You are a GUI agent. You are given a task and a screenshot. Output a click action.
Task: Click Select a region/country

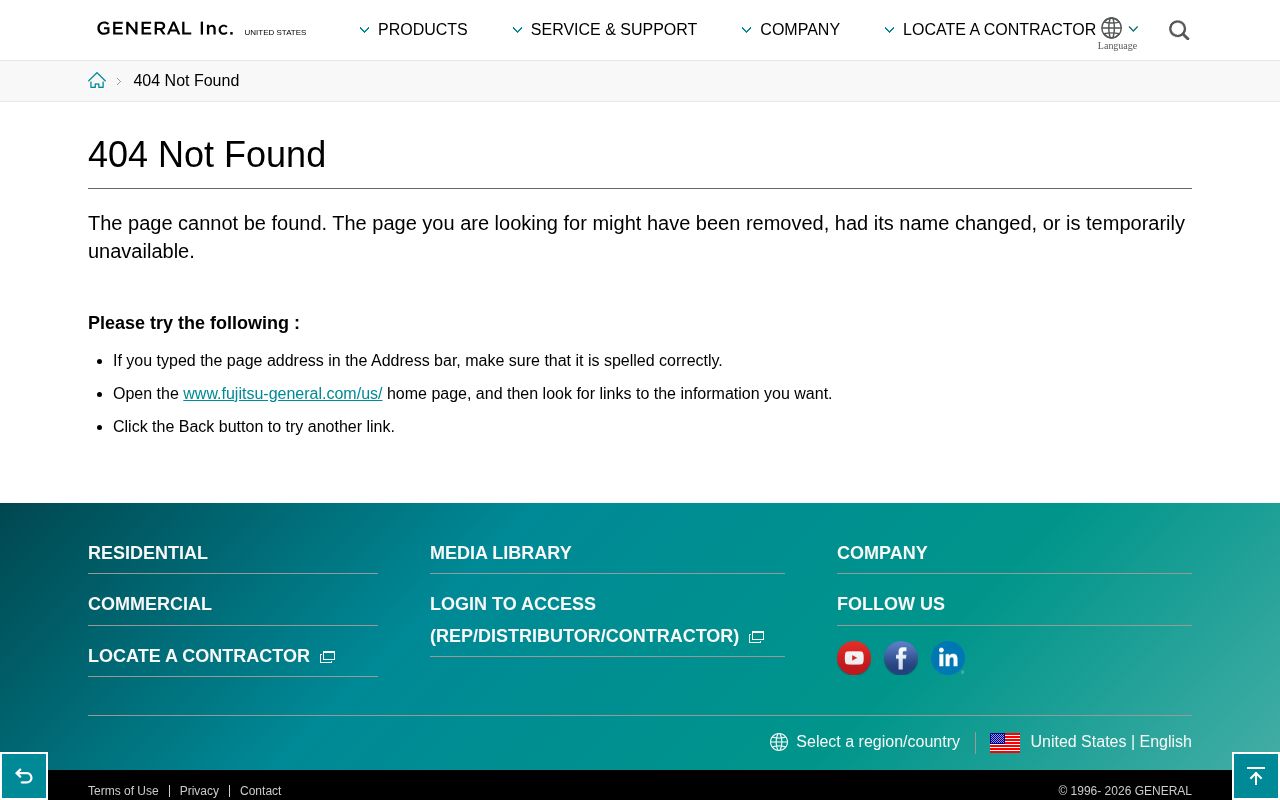coord(865,742)
